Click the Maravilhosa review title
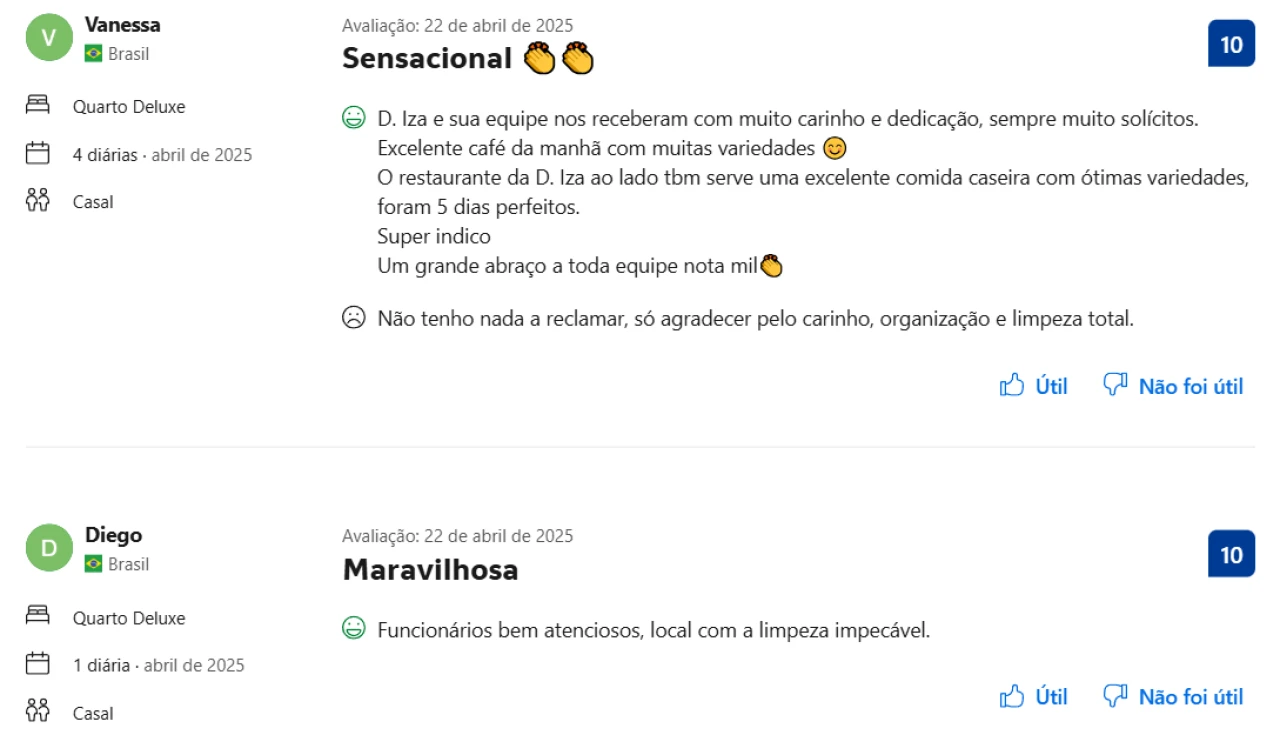 430,570
